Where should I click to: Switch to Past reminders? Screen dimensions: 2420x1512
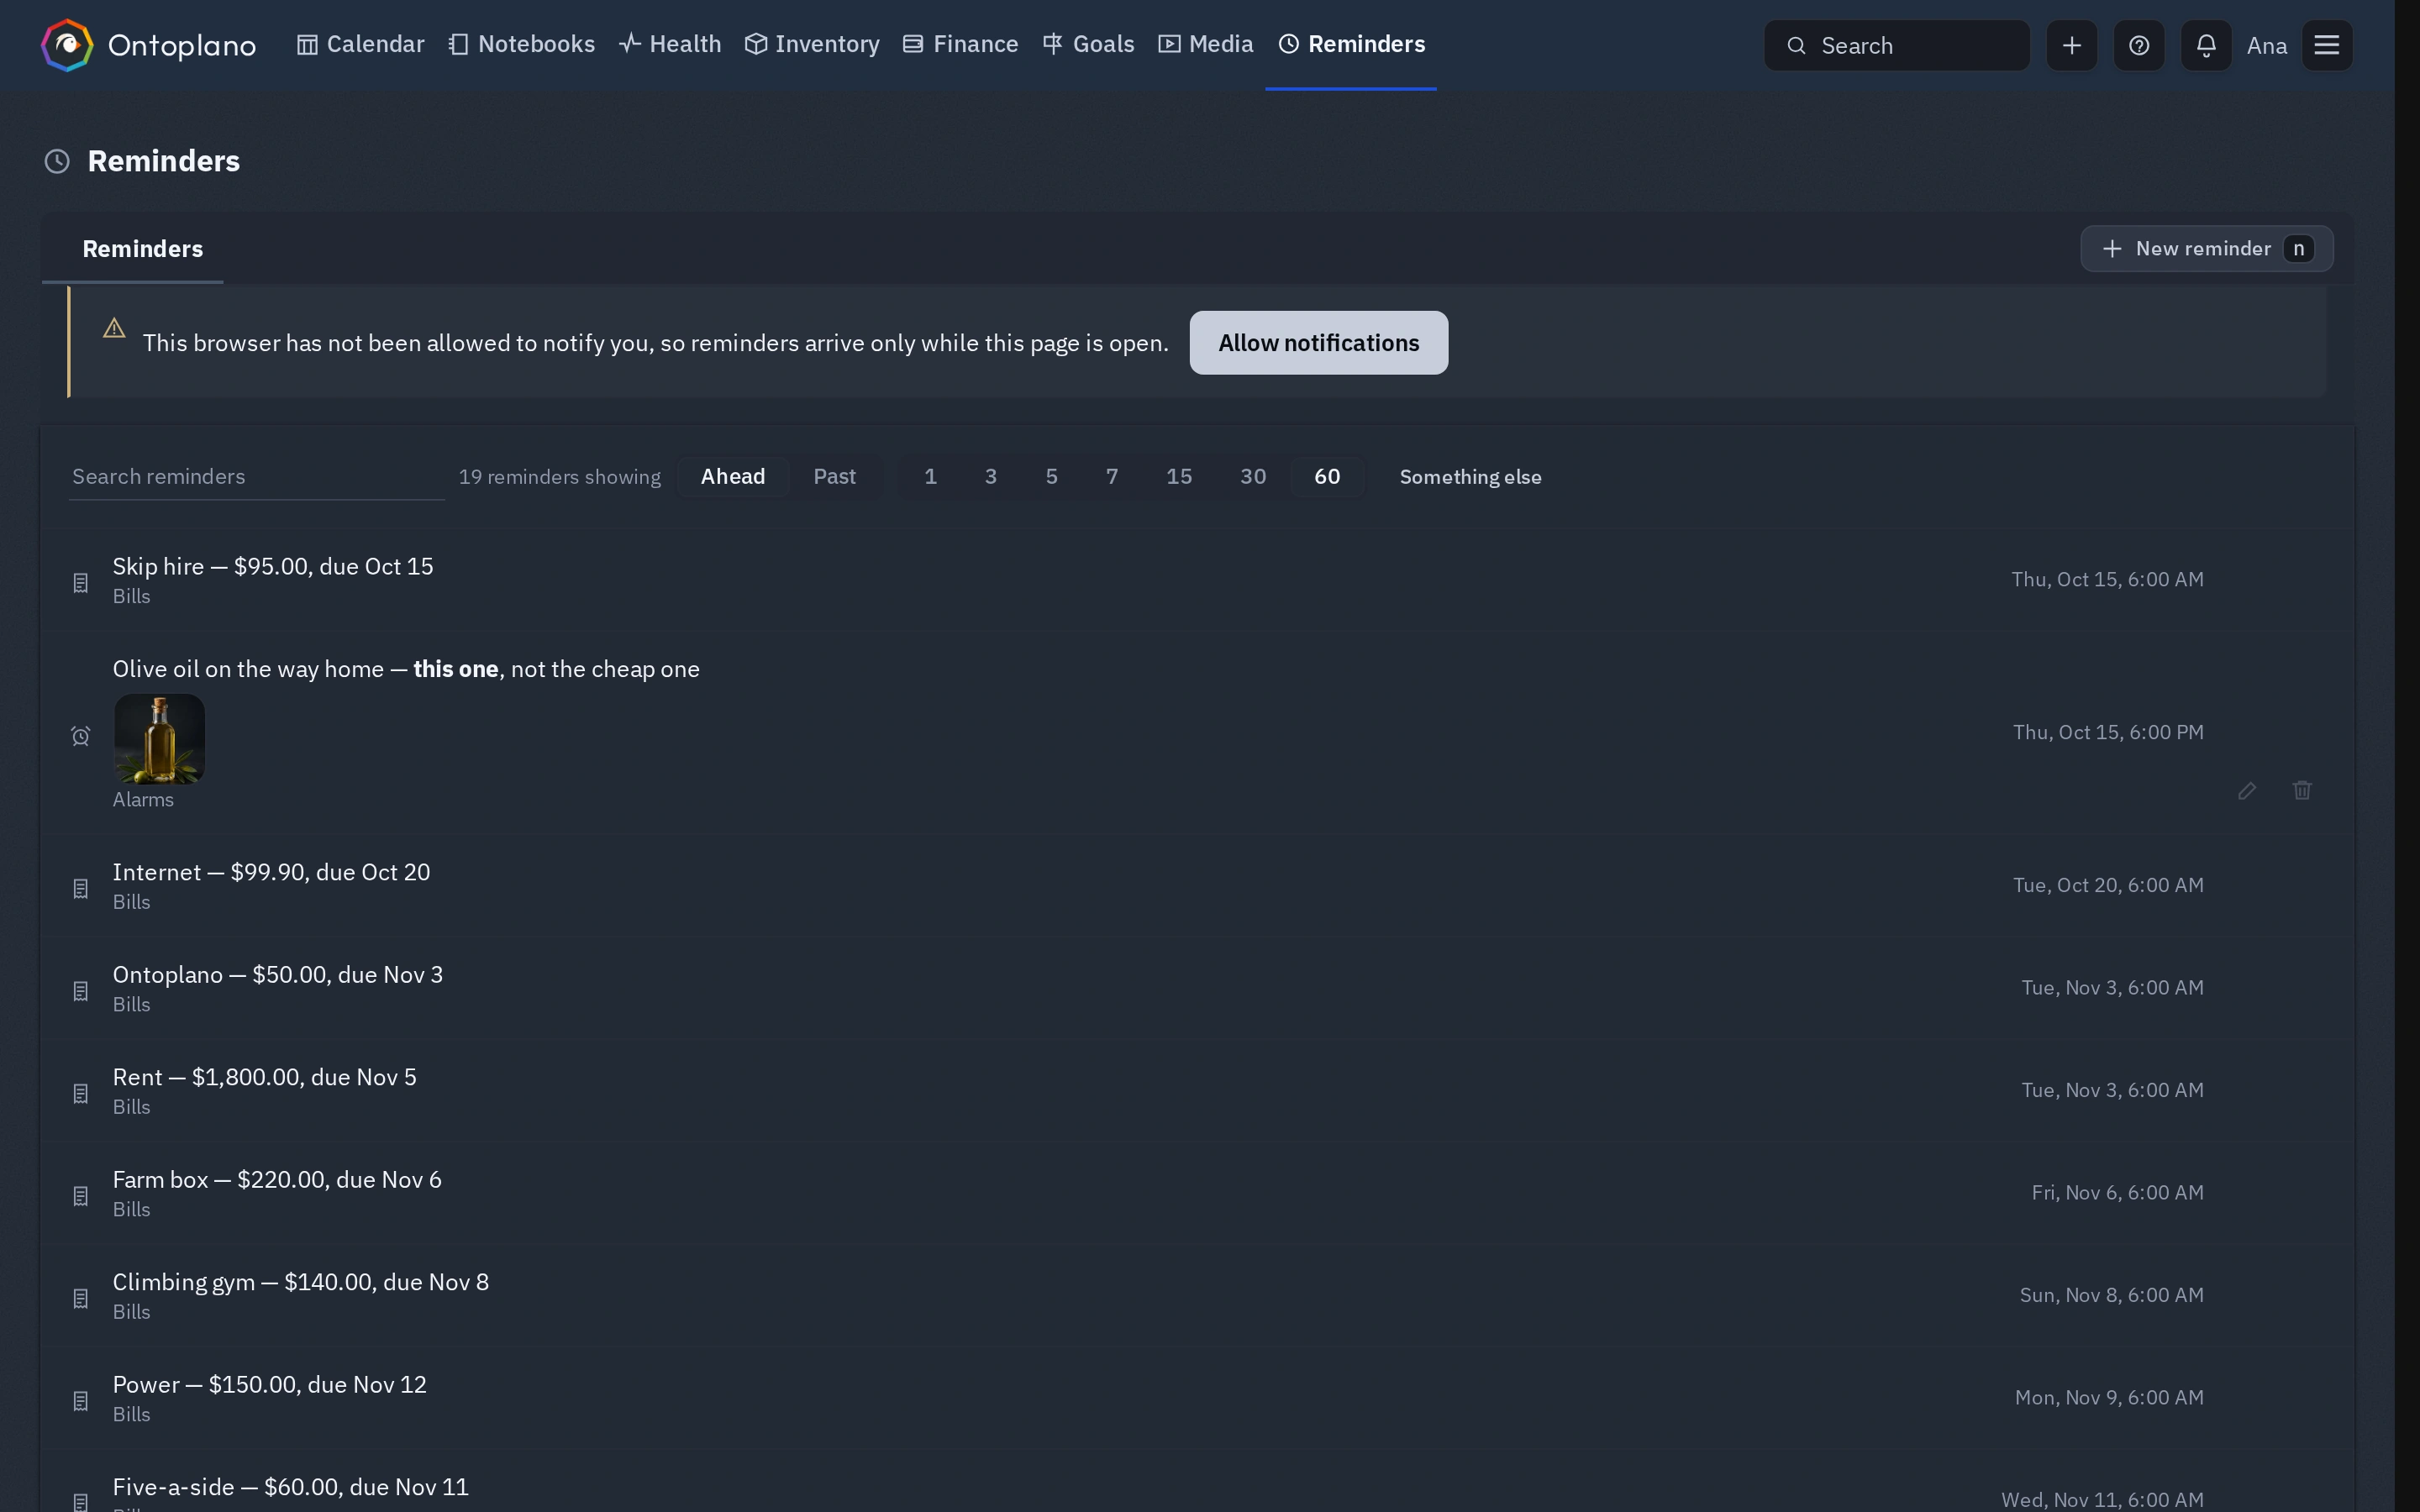point(834,477)
